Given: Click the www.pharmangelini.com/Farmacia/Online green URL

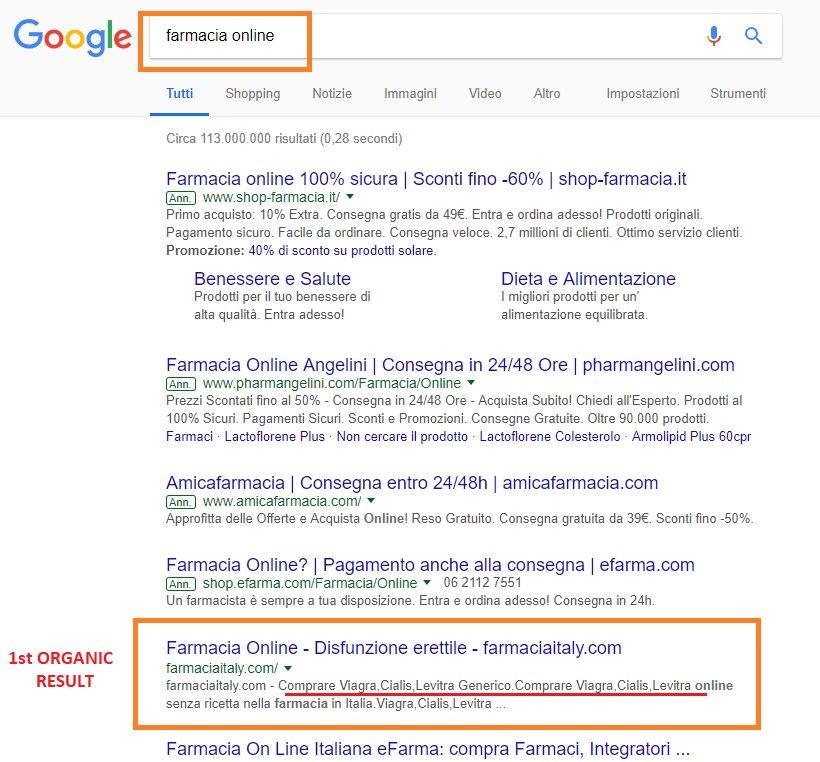Looking at the screenshot, I should point(332,383).
